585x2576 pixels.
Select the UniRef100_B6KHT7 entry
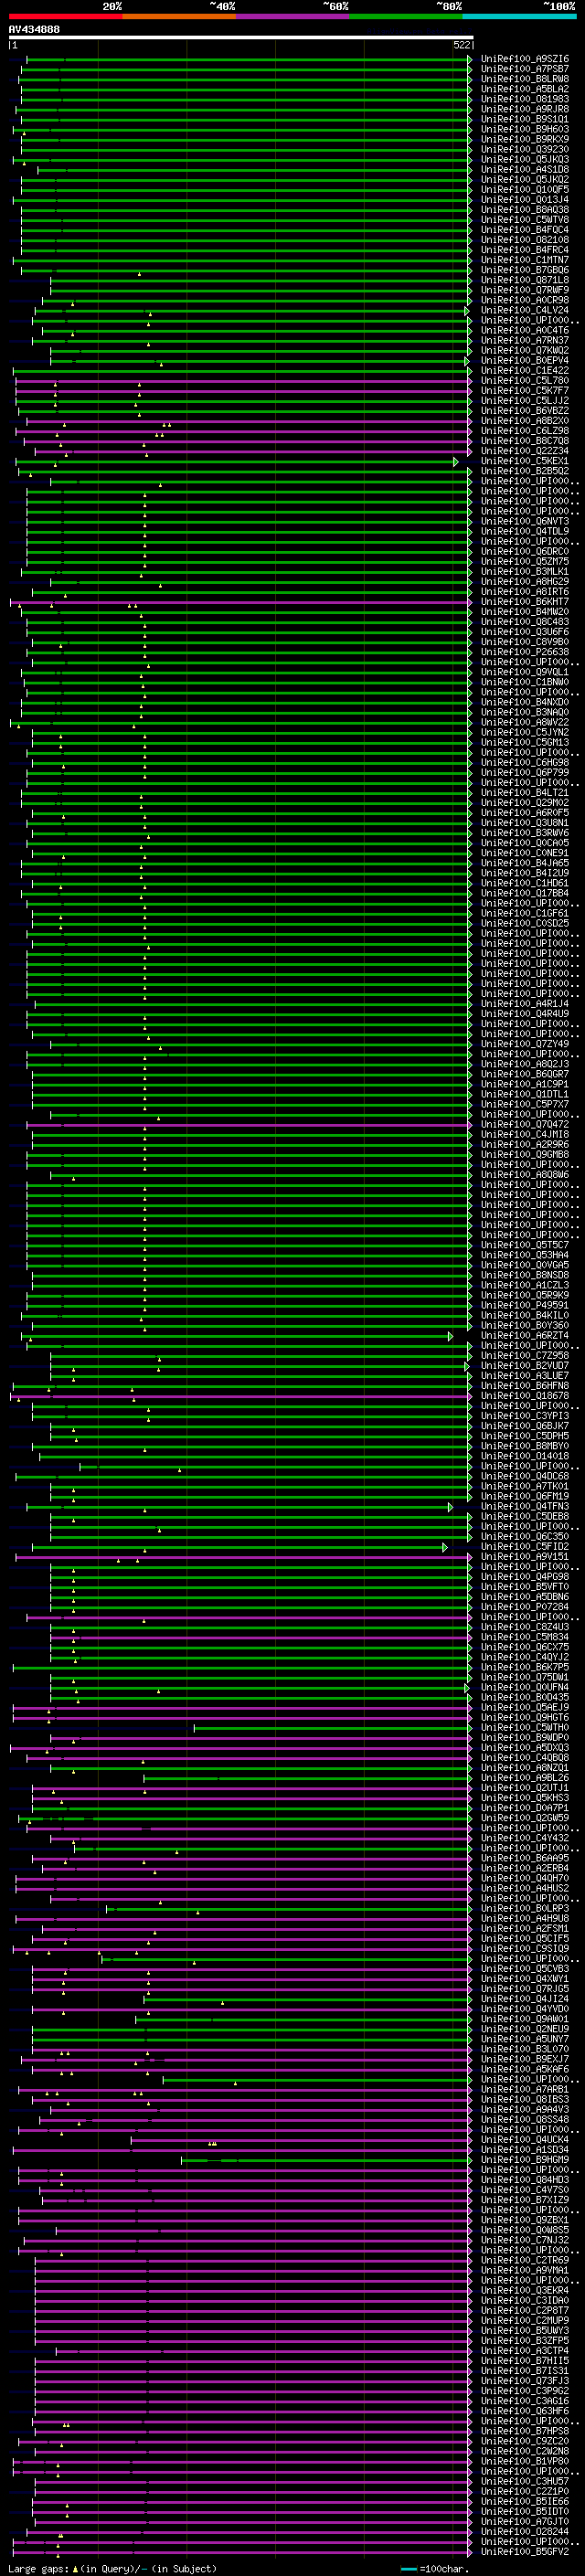coord(524,601)
